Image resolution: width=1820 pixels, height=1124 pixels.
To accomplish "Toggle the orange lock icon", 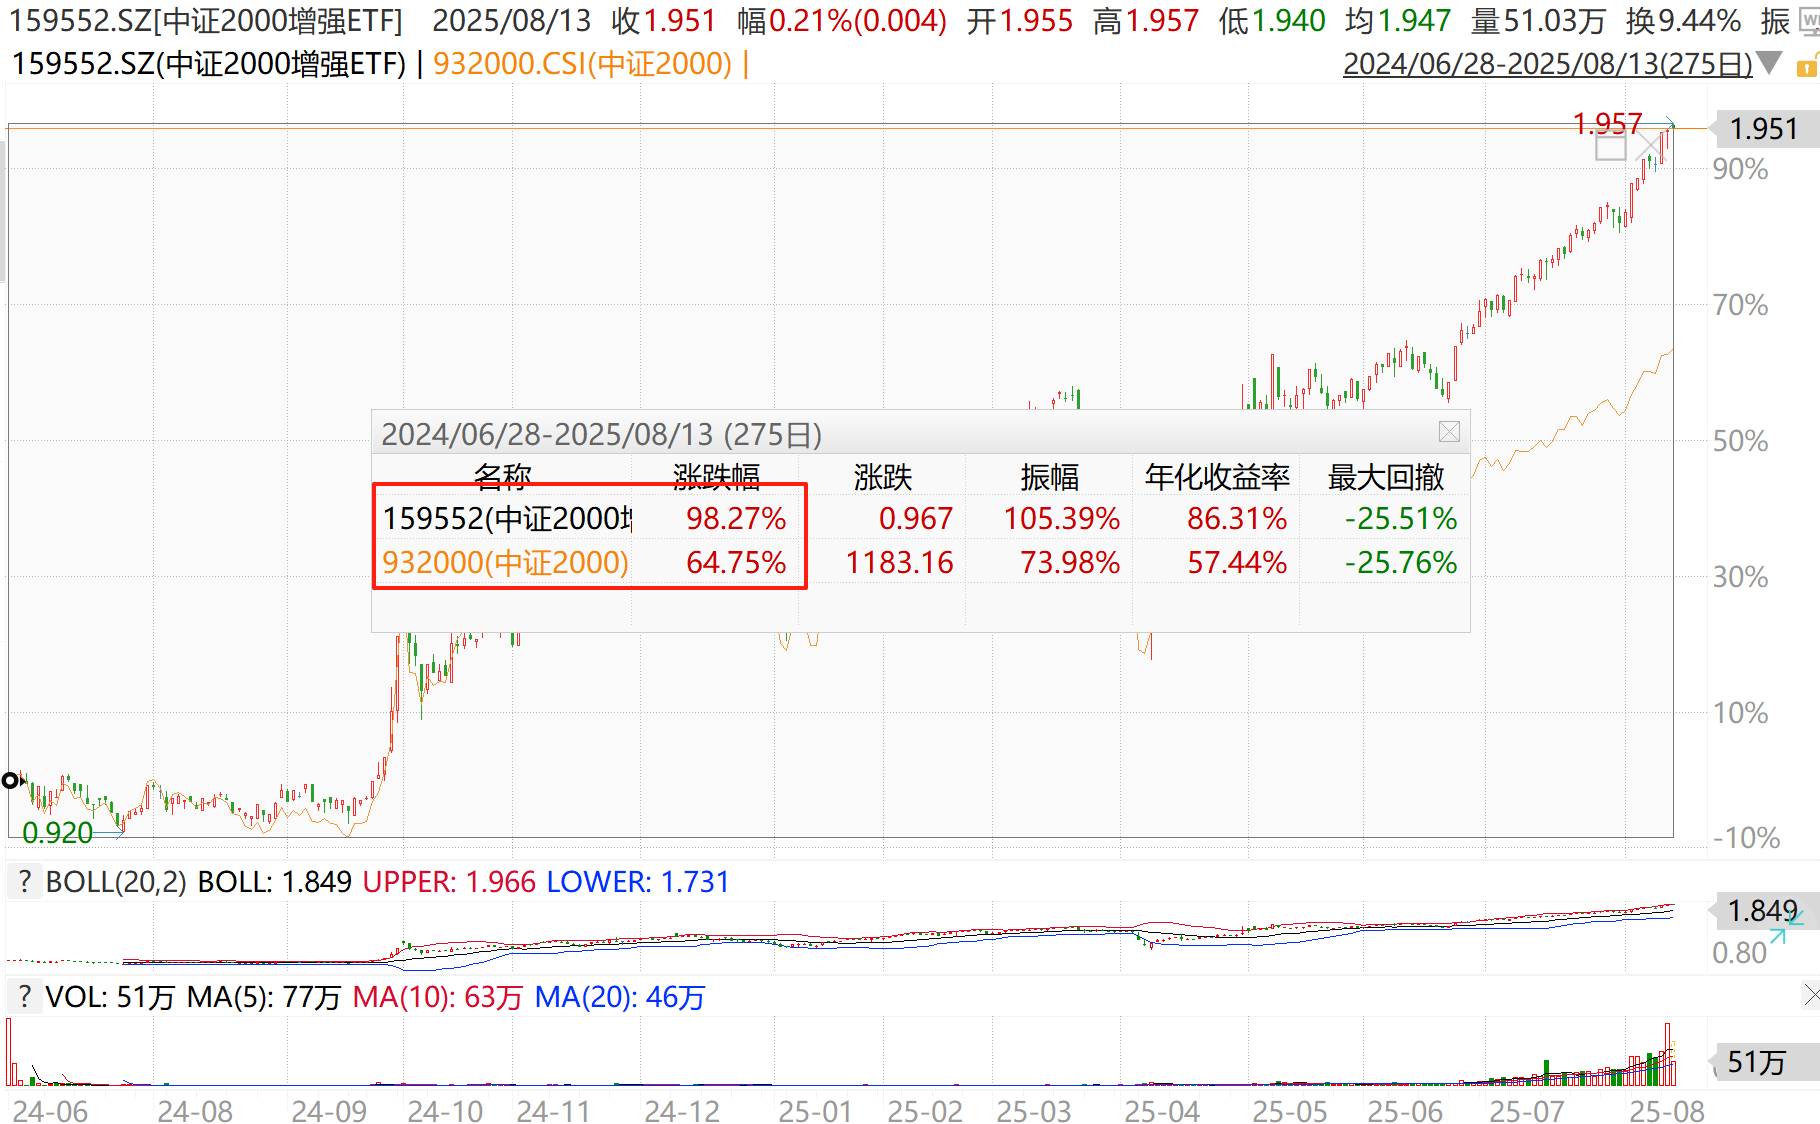I will tap(1807, 67).
